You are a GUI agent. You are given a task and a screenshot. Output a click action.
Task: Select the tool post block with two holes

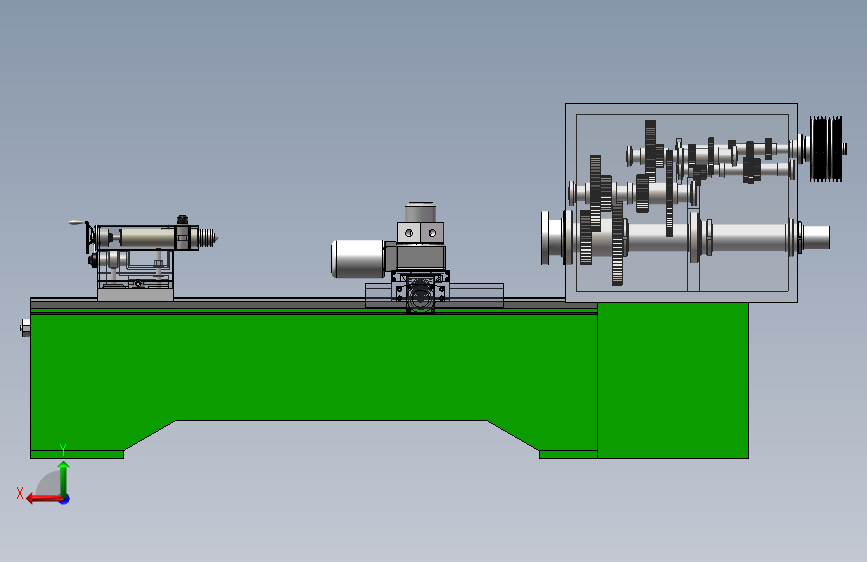420,233
